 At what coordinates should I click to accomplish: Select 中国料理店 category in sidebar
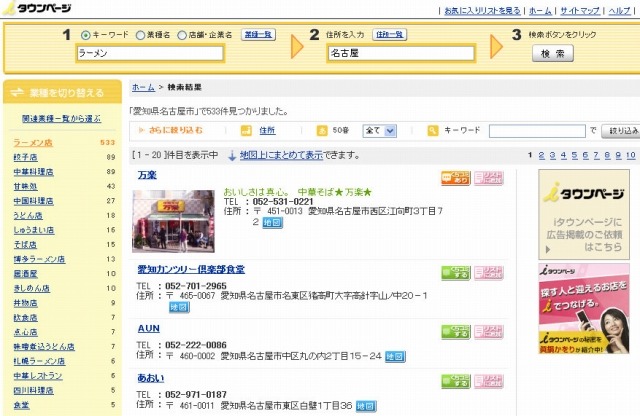(33, 201)
